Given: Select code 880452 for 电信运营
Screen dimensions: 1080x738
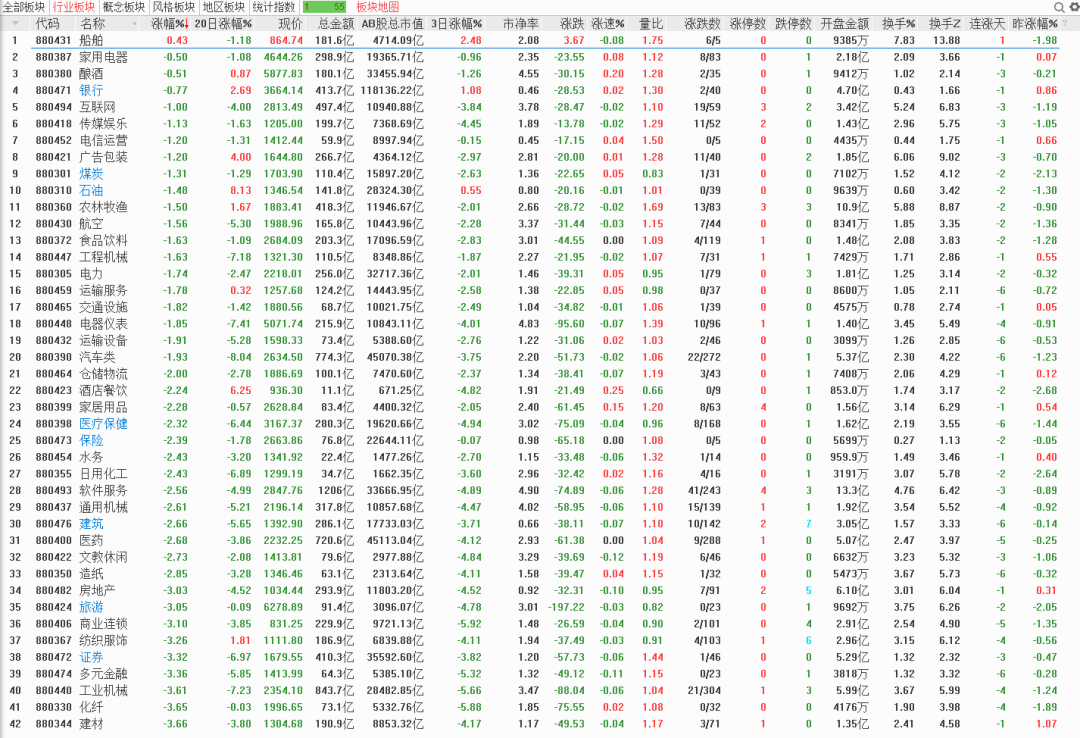Looking at the screenshot, I should (53, 141).
